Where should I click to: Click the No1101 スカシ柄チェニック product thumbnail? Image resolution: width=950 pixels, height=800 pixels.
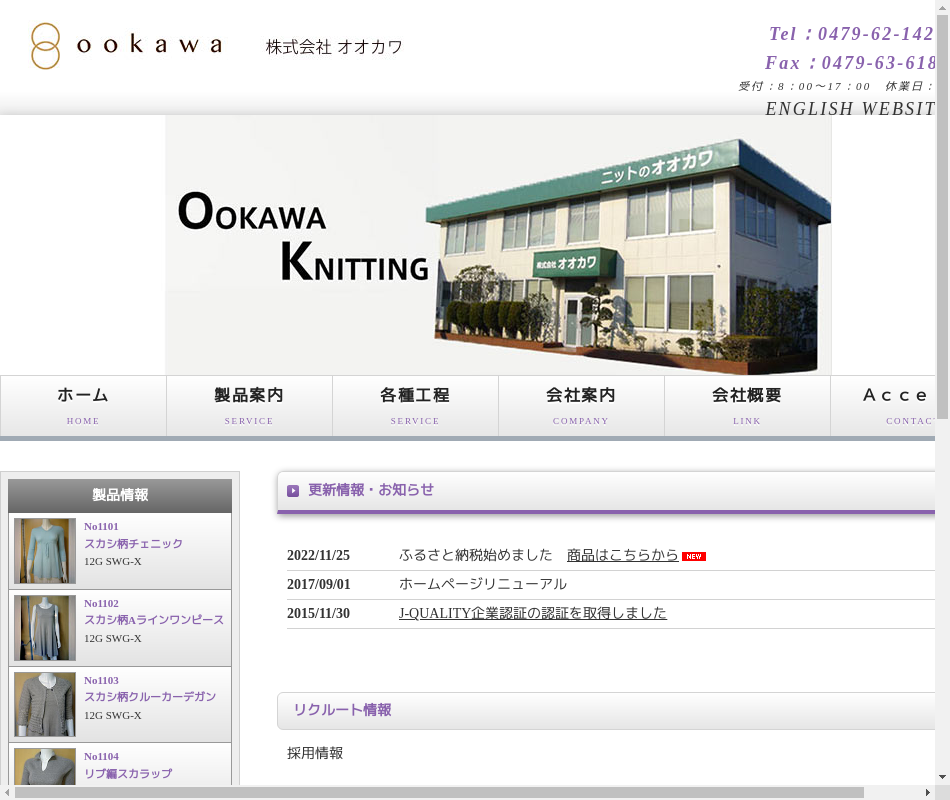tap(45, 551)
